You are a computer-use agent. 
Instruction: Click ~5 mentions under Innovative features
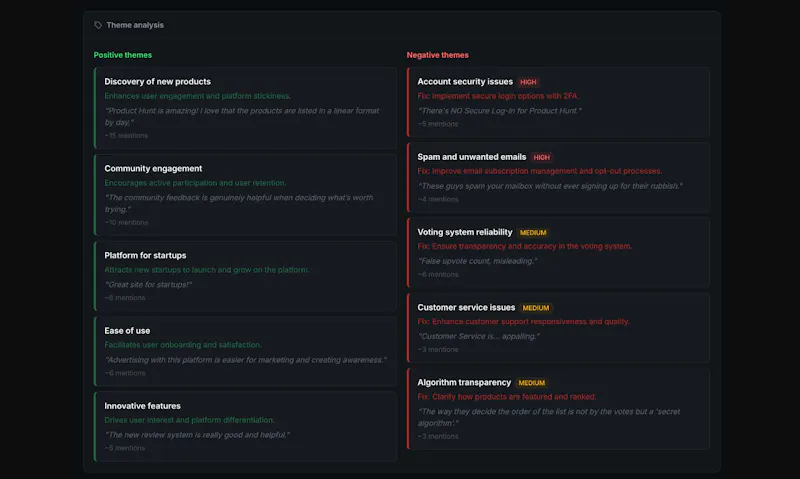coord(125,448)
